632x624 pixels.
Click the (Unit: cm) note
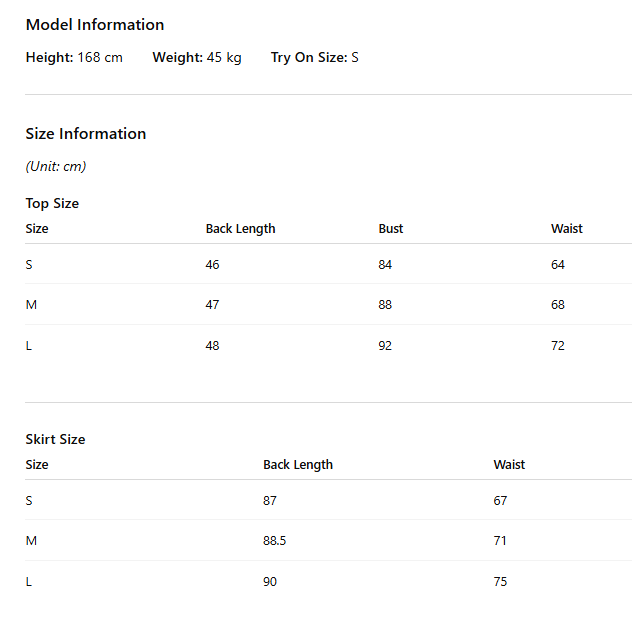[x=56, y=166]
